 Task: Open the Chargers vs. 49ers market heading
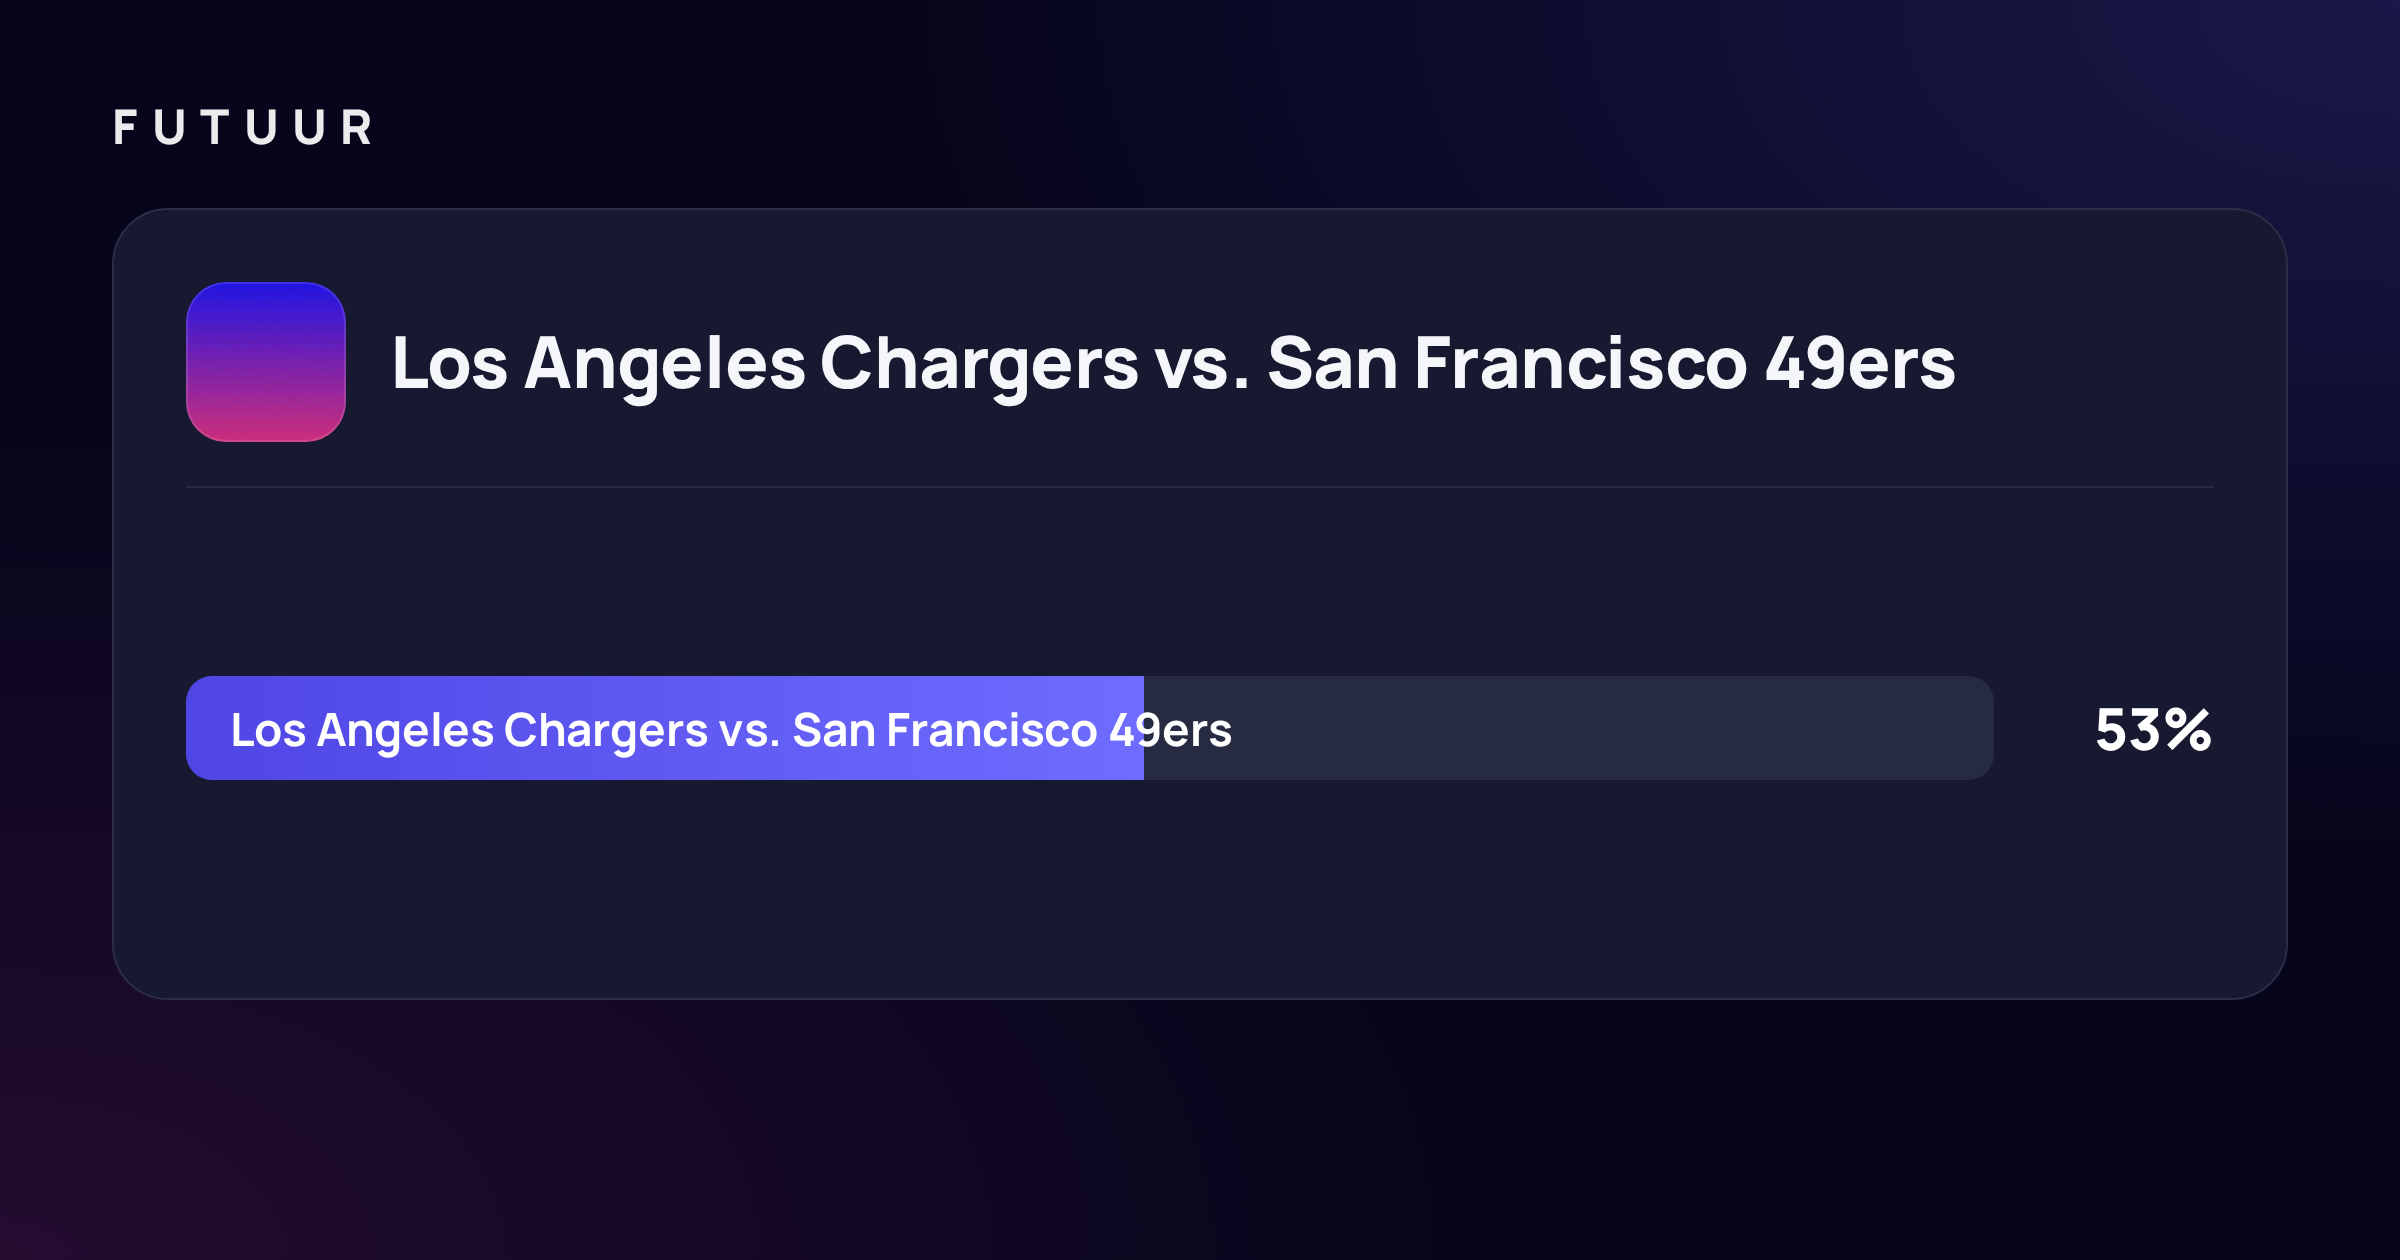click(x=1173, y=364)
